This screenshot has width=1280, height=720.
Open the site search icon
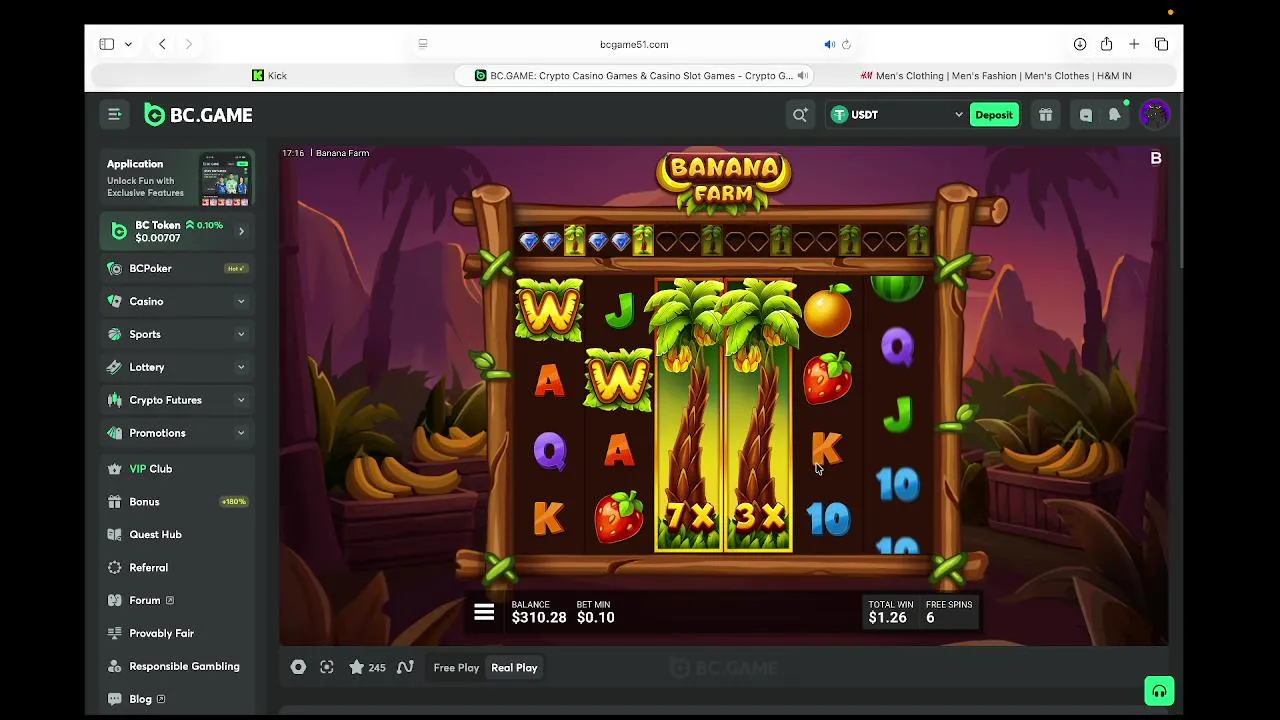(800, 115)
